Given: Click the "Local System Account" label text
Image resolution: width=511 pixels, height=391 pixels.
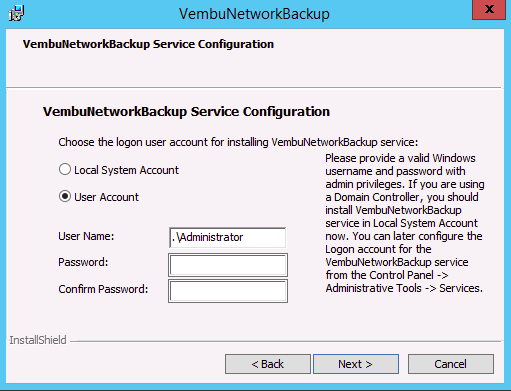Looking at the screenshot, I should pyautogui.click(x=126, y=170).
